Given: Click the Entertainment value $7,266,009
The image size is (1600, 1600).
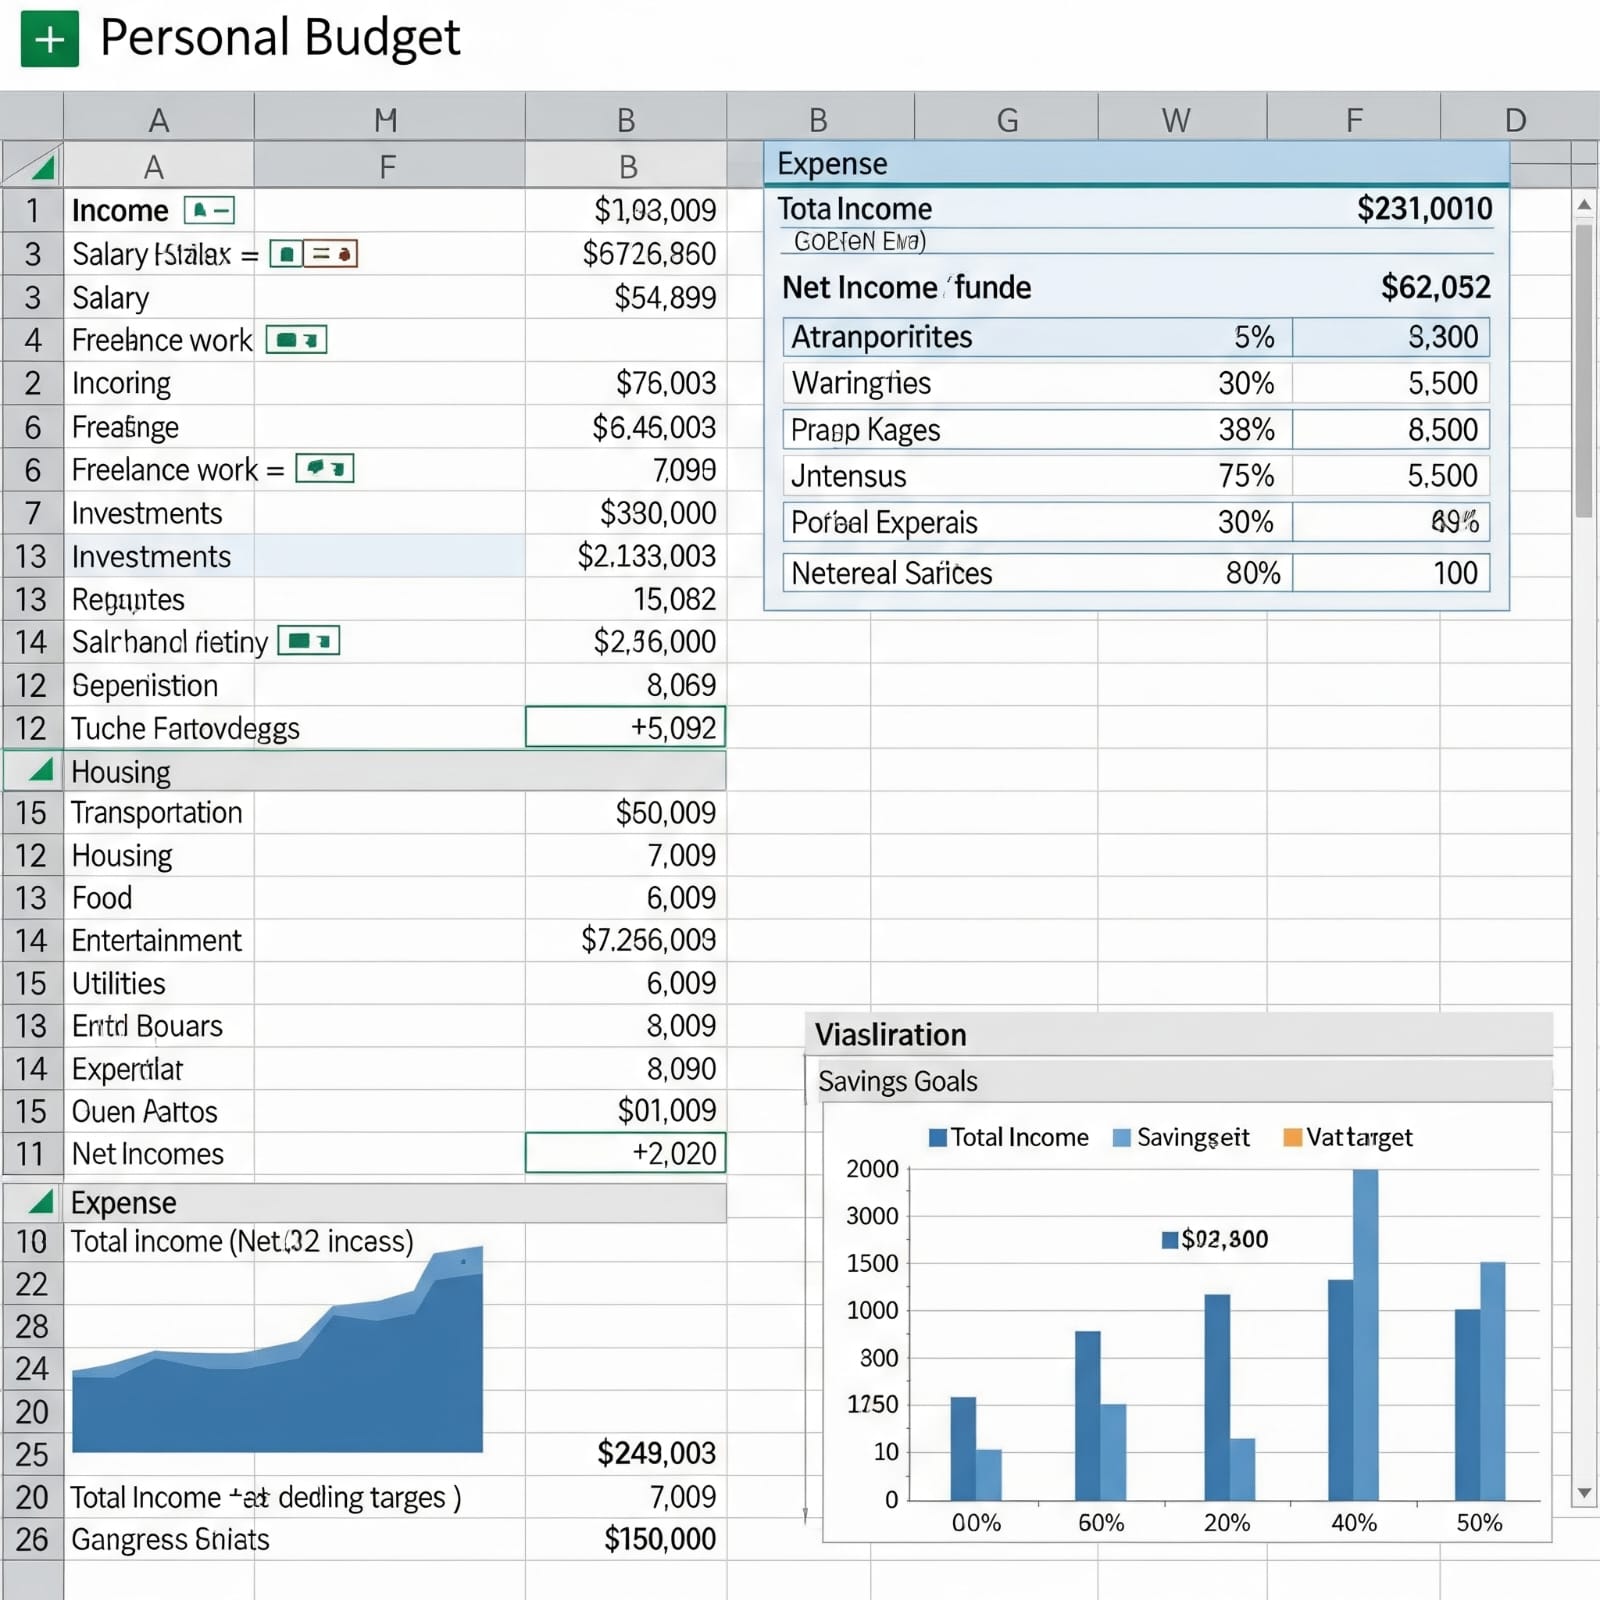Looking at the screenshot, I should 648,940.
